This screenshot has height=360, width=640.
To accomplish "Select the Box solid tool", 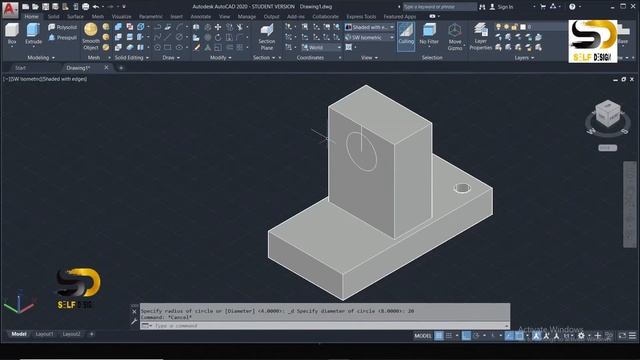I will pyautogui.click(x=12, y=34).
